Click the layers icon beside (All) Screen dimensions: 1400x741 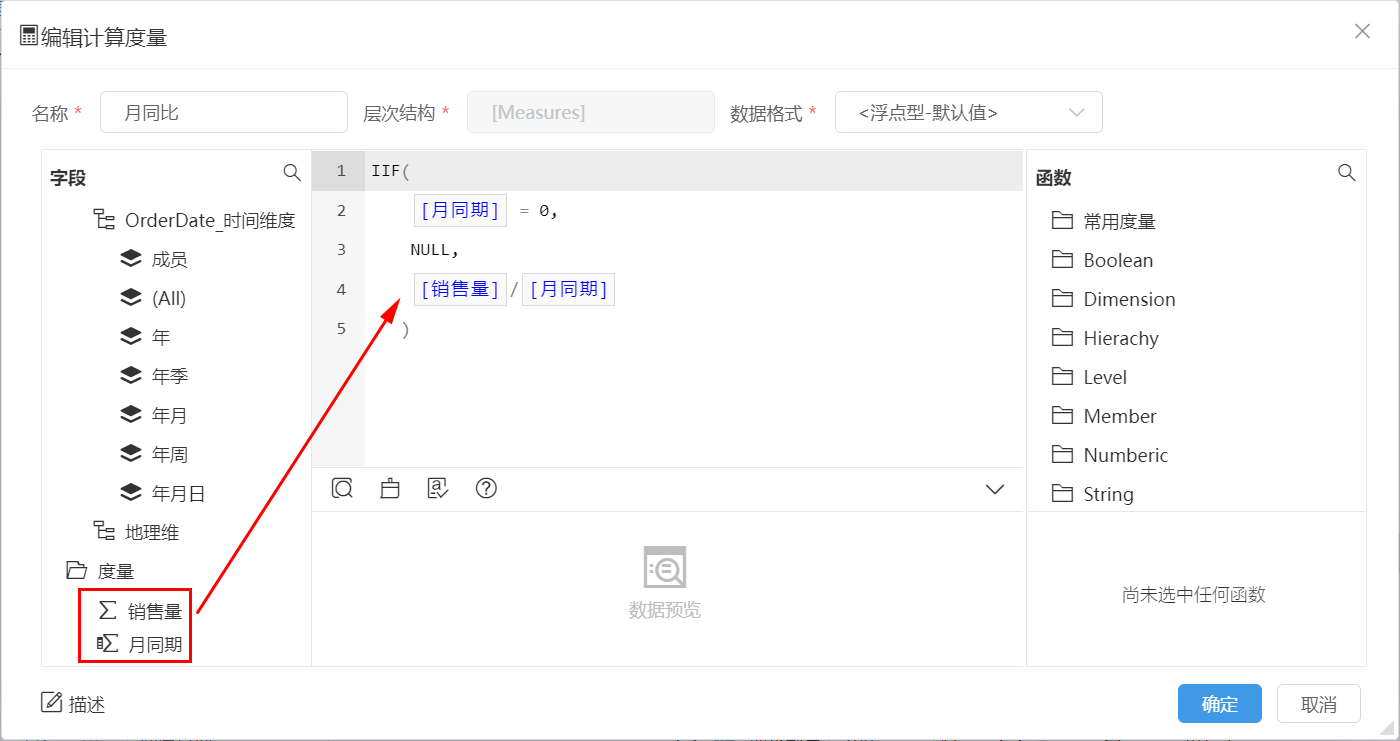click(130, 298)
